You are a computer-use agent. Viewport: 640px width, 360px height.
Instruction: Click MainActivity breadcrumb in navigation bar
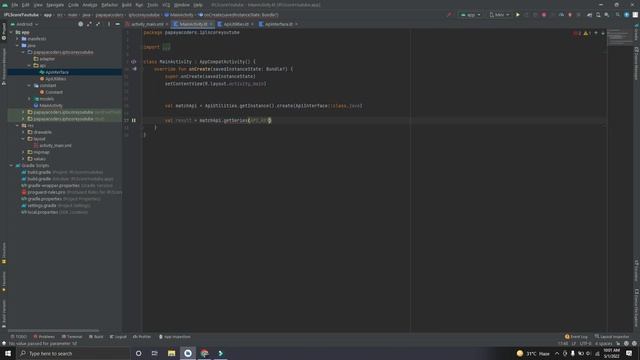tap(181, 15)
